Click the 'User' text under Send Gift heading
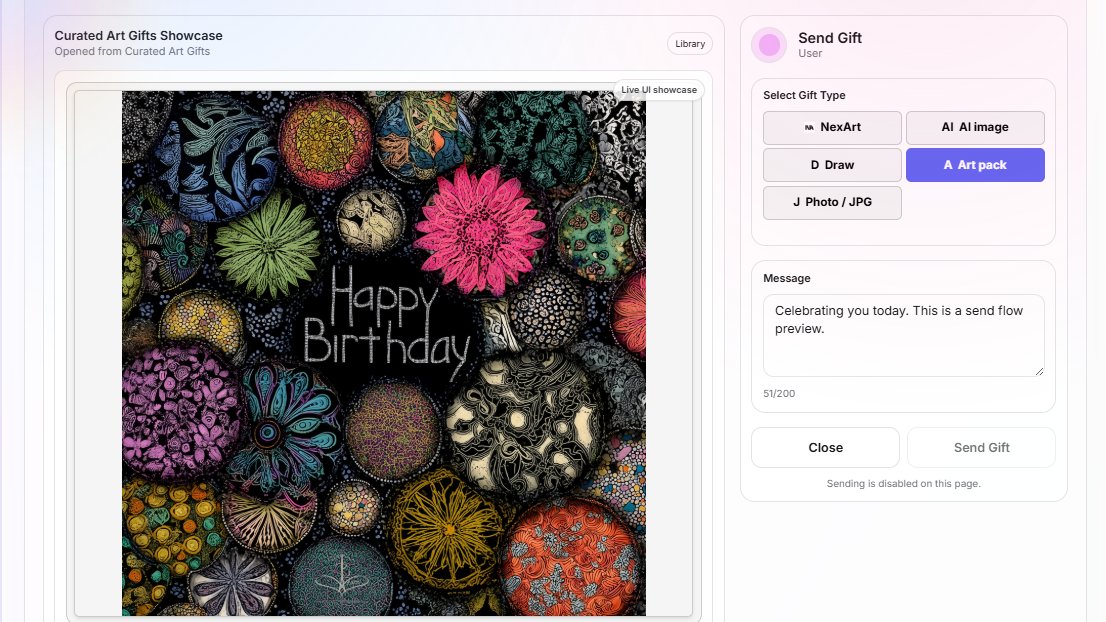 (810, 54)
